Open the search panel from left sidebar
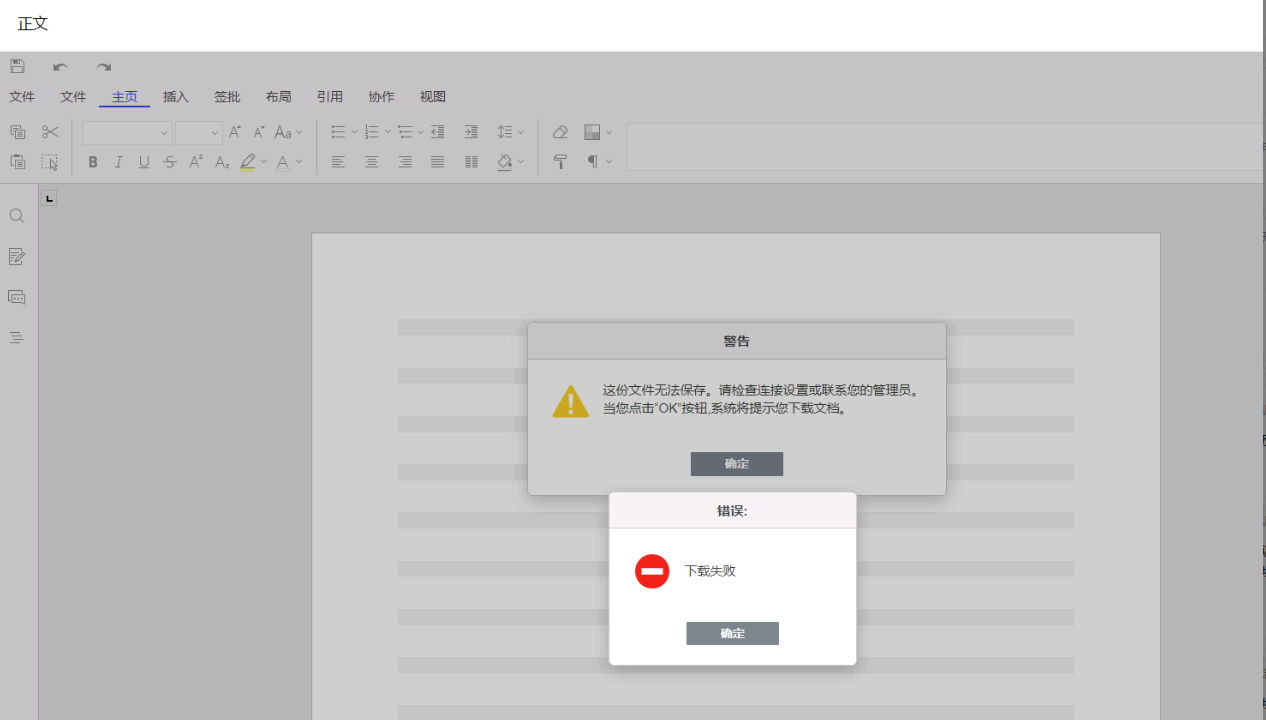Screen dimensions: 1266x720 tap(17, 216)
